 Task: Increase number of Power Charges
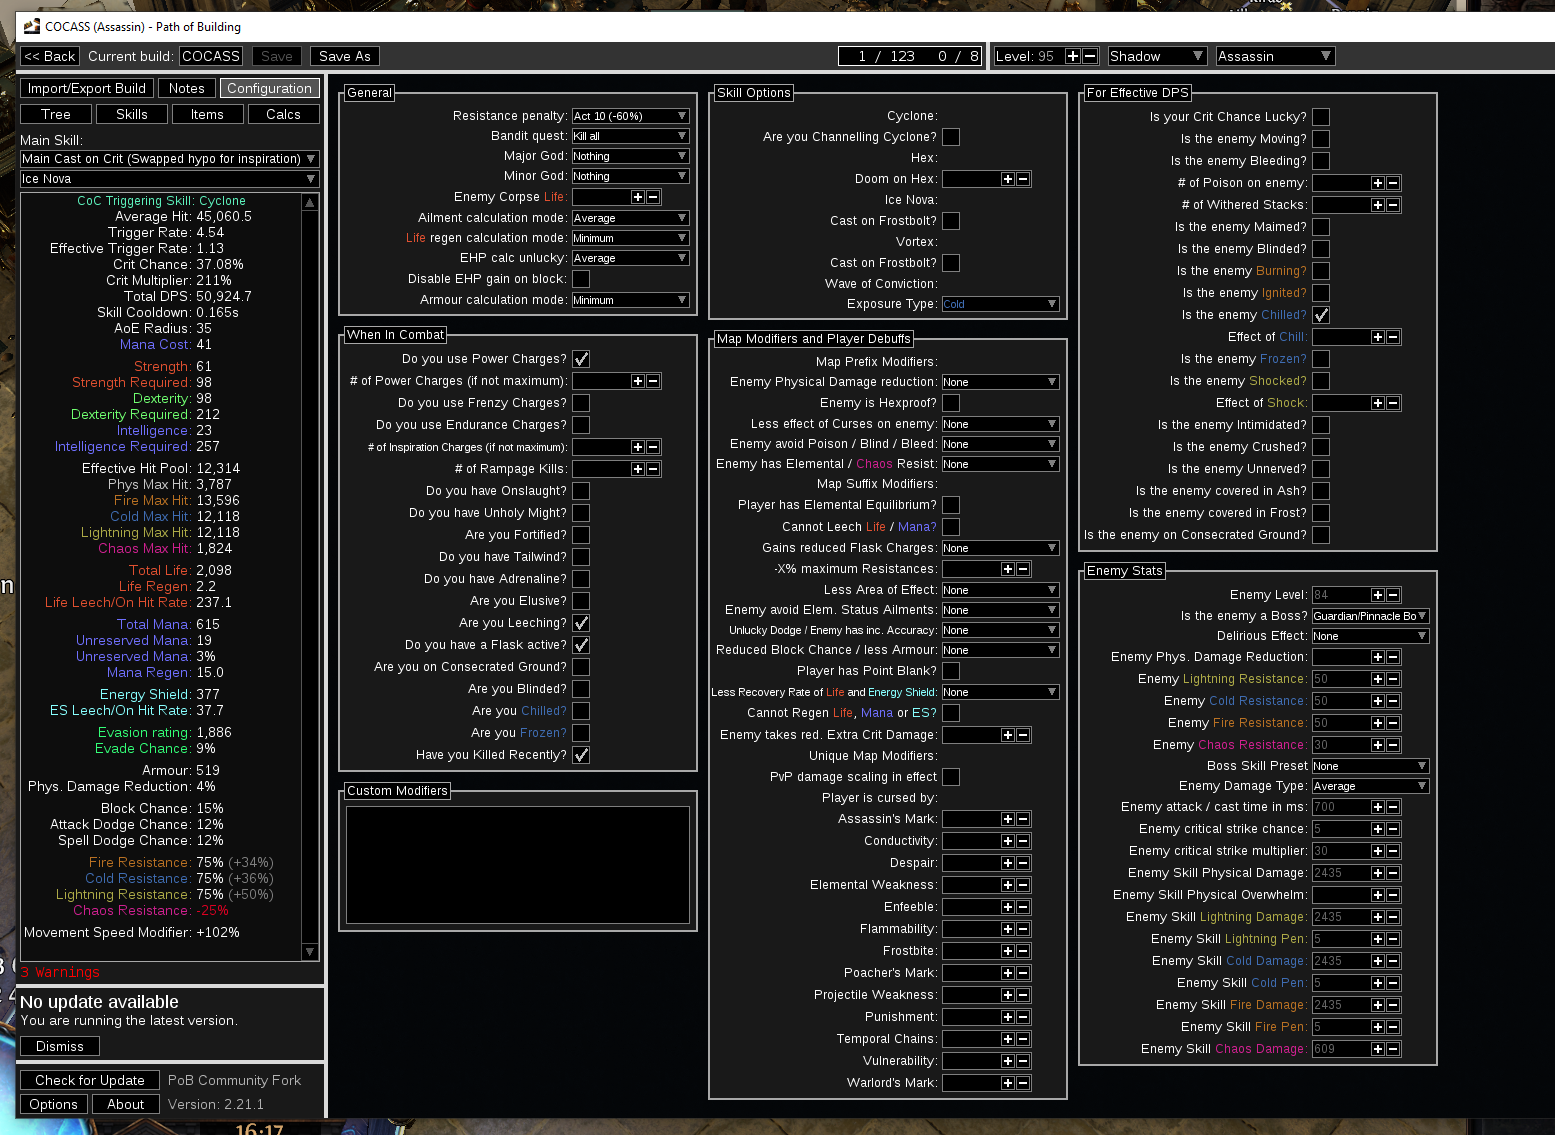pyautogui.click(x=638, y=381)
